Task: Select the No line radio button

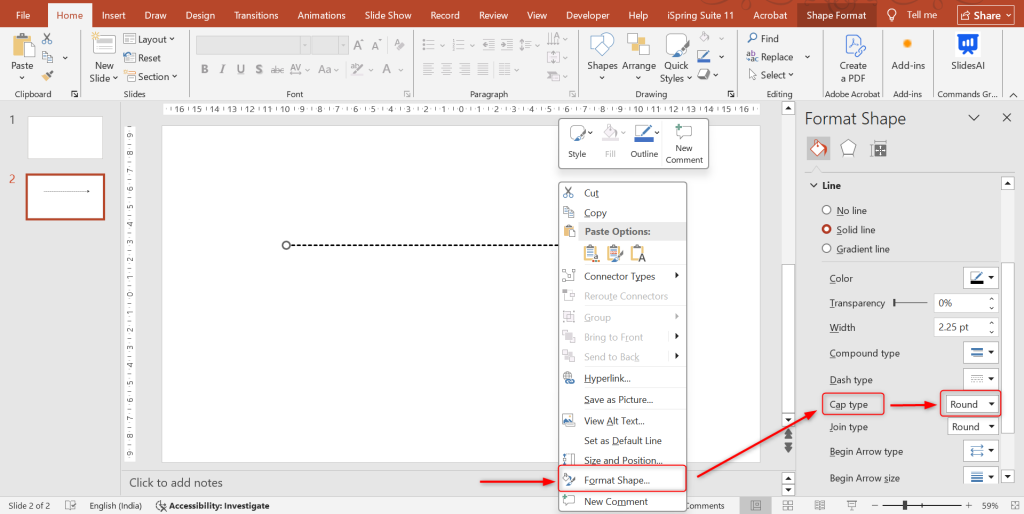Action: 826,210
